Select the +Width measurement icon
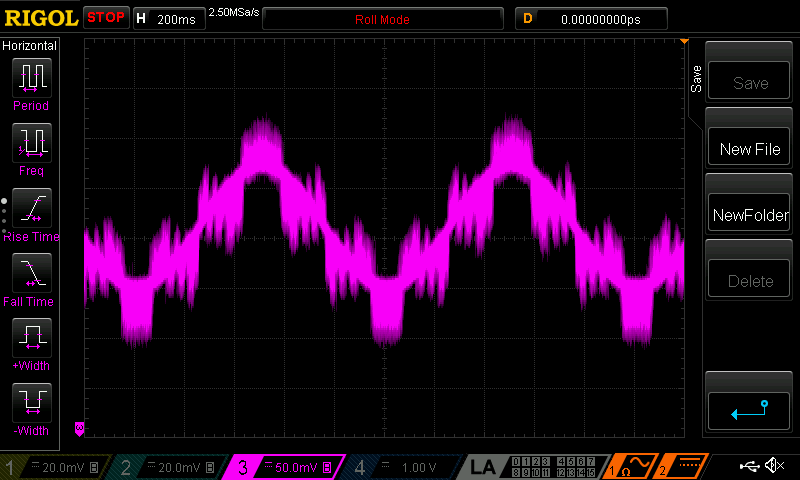 coord(32,338)
